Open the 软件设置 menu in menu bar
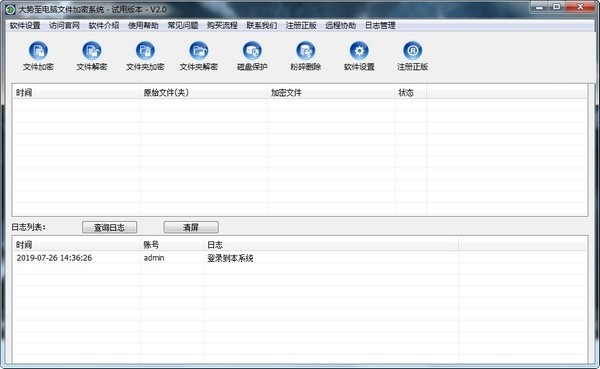This screenshot has height=369, width=600. click(x=25, y=26)
